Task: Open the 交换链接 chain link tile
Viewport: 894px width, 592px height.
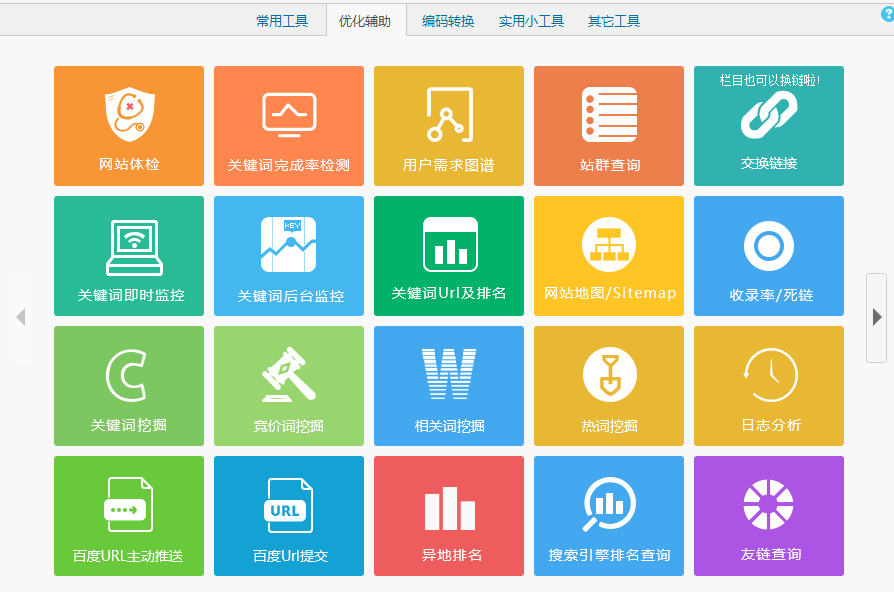Action: [x=769, y=126]
